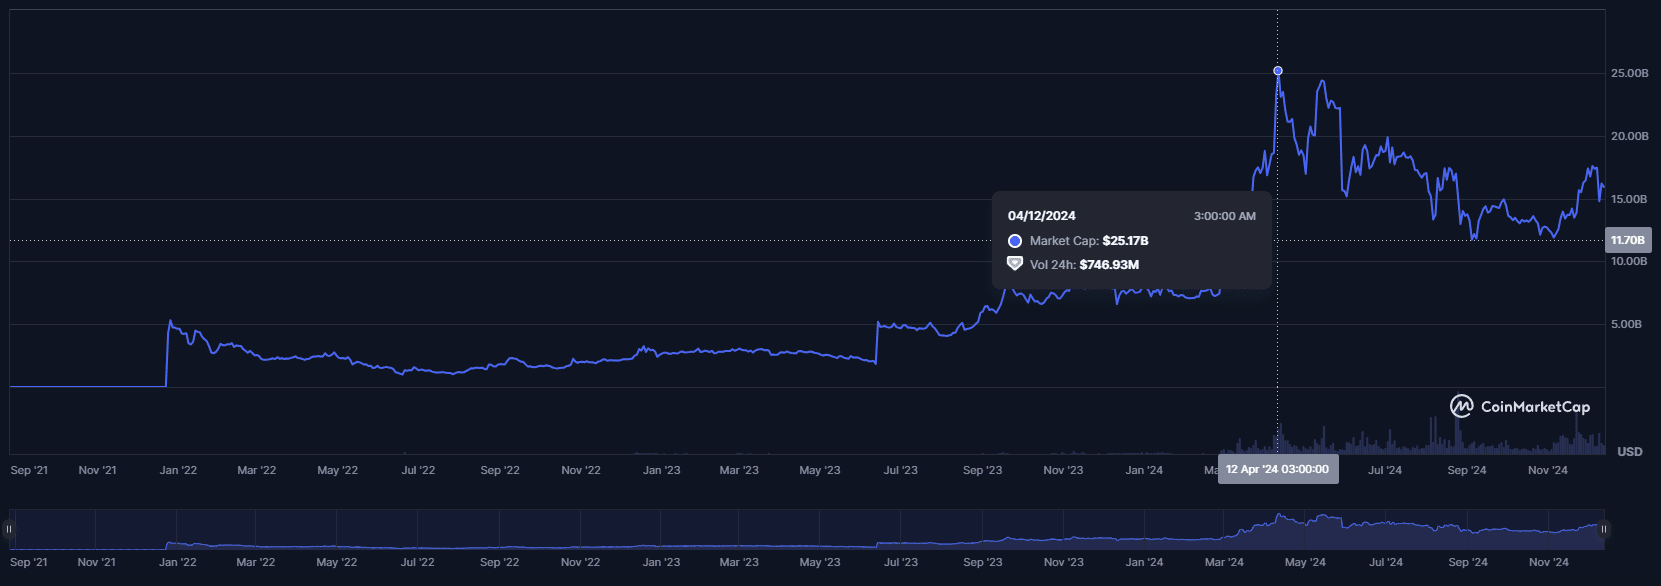Click the 12 Apr '24 03:00:00 date label
The width and height of the screenshot is (1661, 586).
tap(1277, 470)
